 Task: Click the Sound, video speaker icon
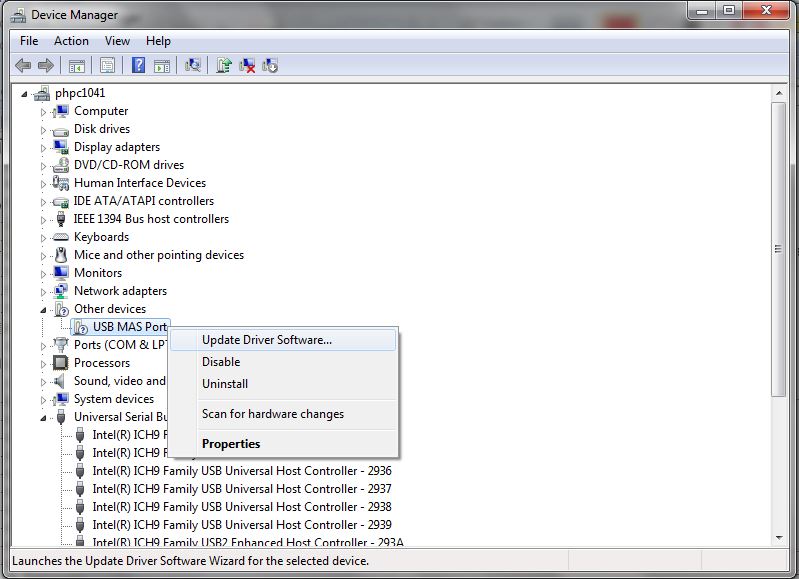coord(60,381)
